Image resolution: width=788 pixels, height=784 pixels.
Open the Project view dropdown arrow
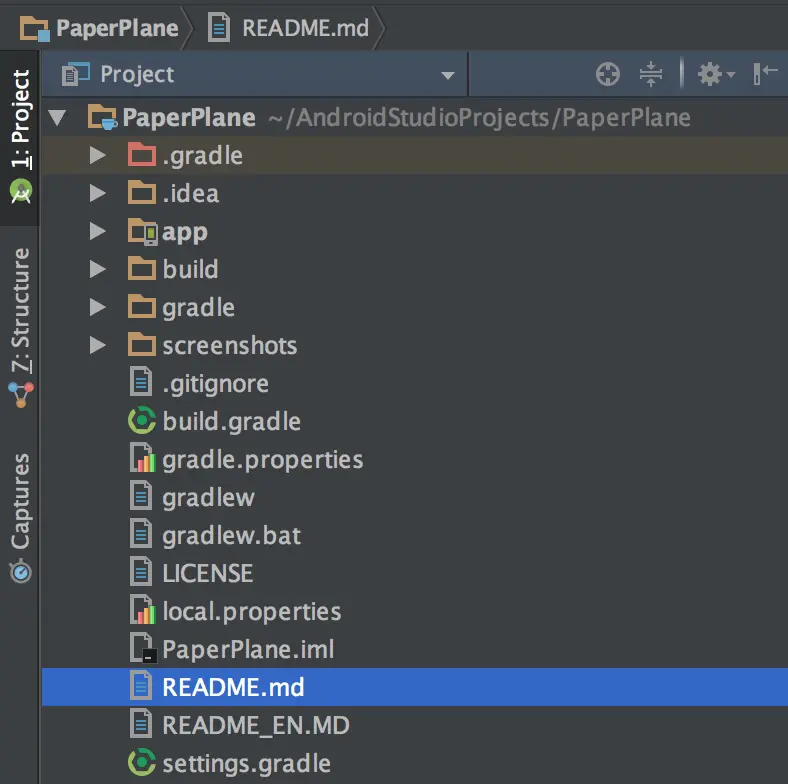447,76
